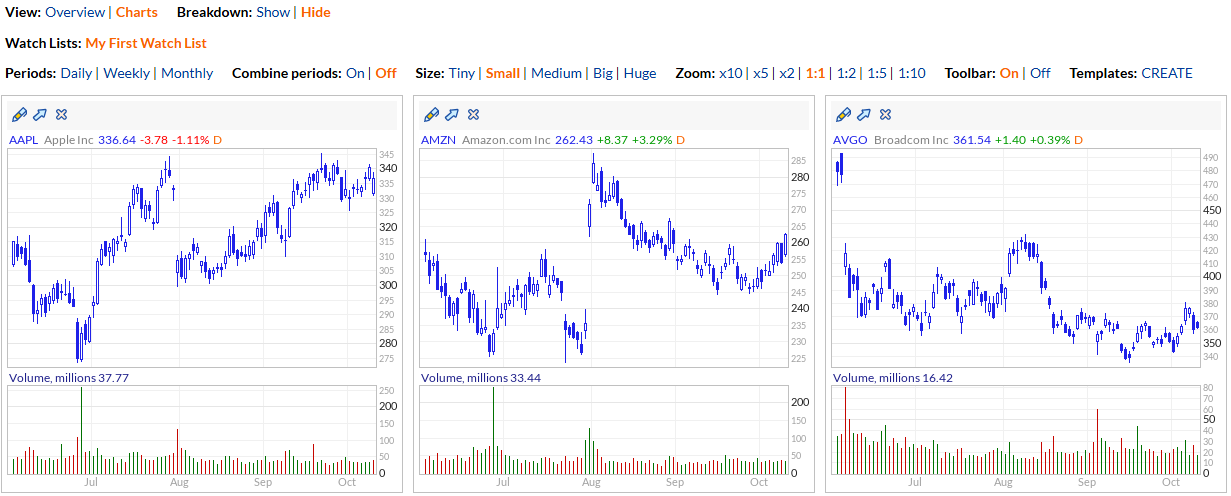Choose Big chart size

603,73
